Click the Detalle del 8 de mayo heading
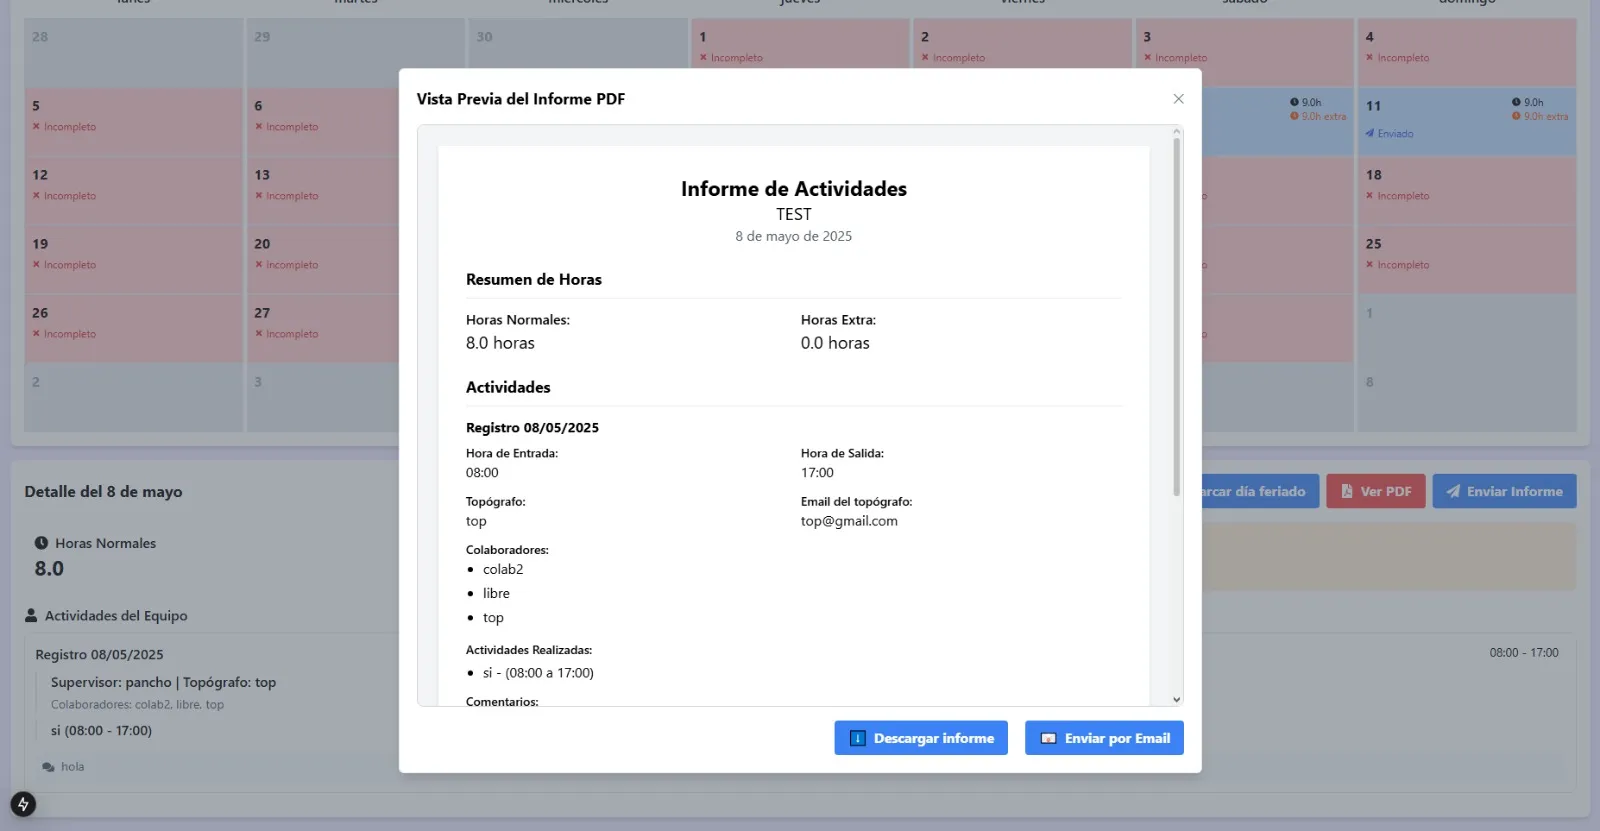This screenshot has width=1600, height=831. pos(104,492)
